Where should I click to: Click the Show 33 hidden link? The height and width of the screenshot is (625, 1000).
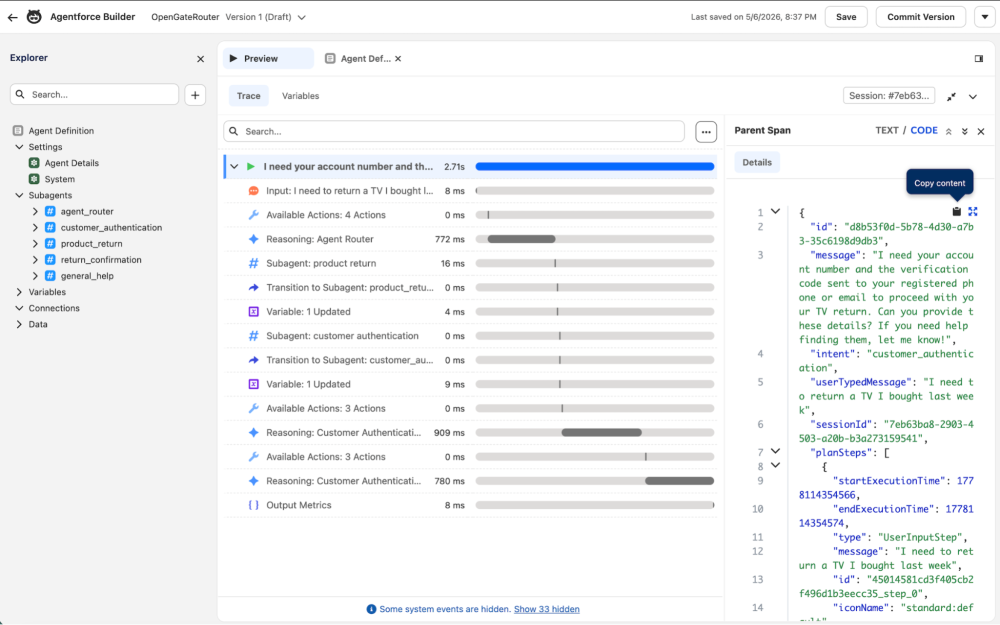[547, 609]
